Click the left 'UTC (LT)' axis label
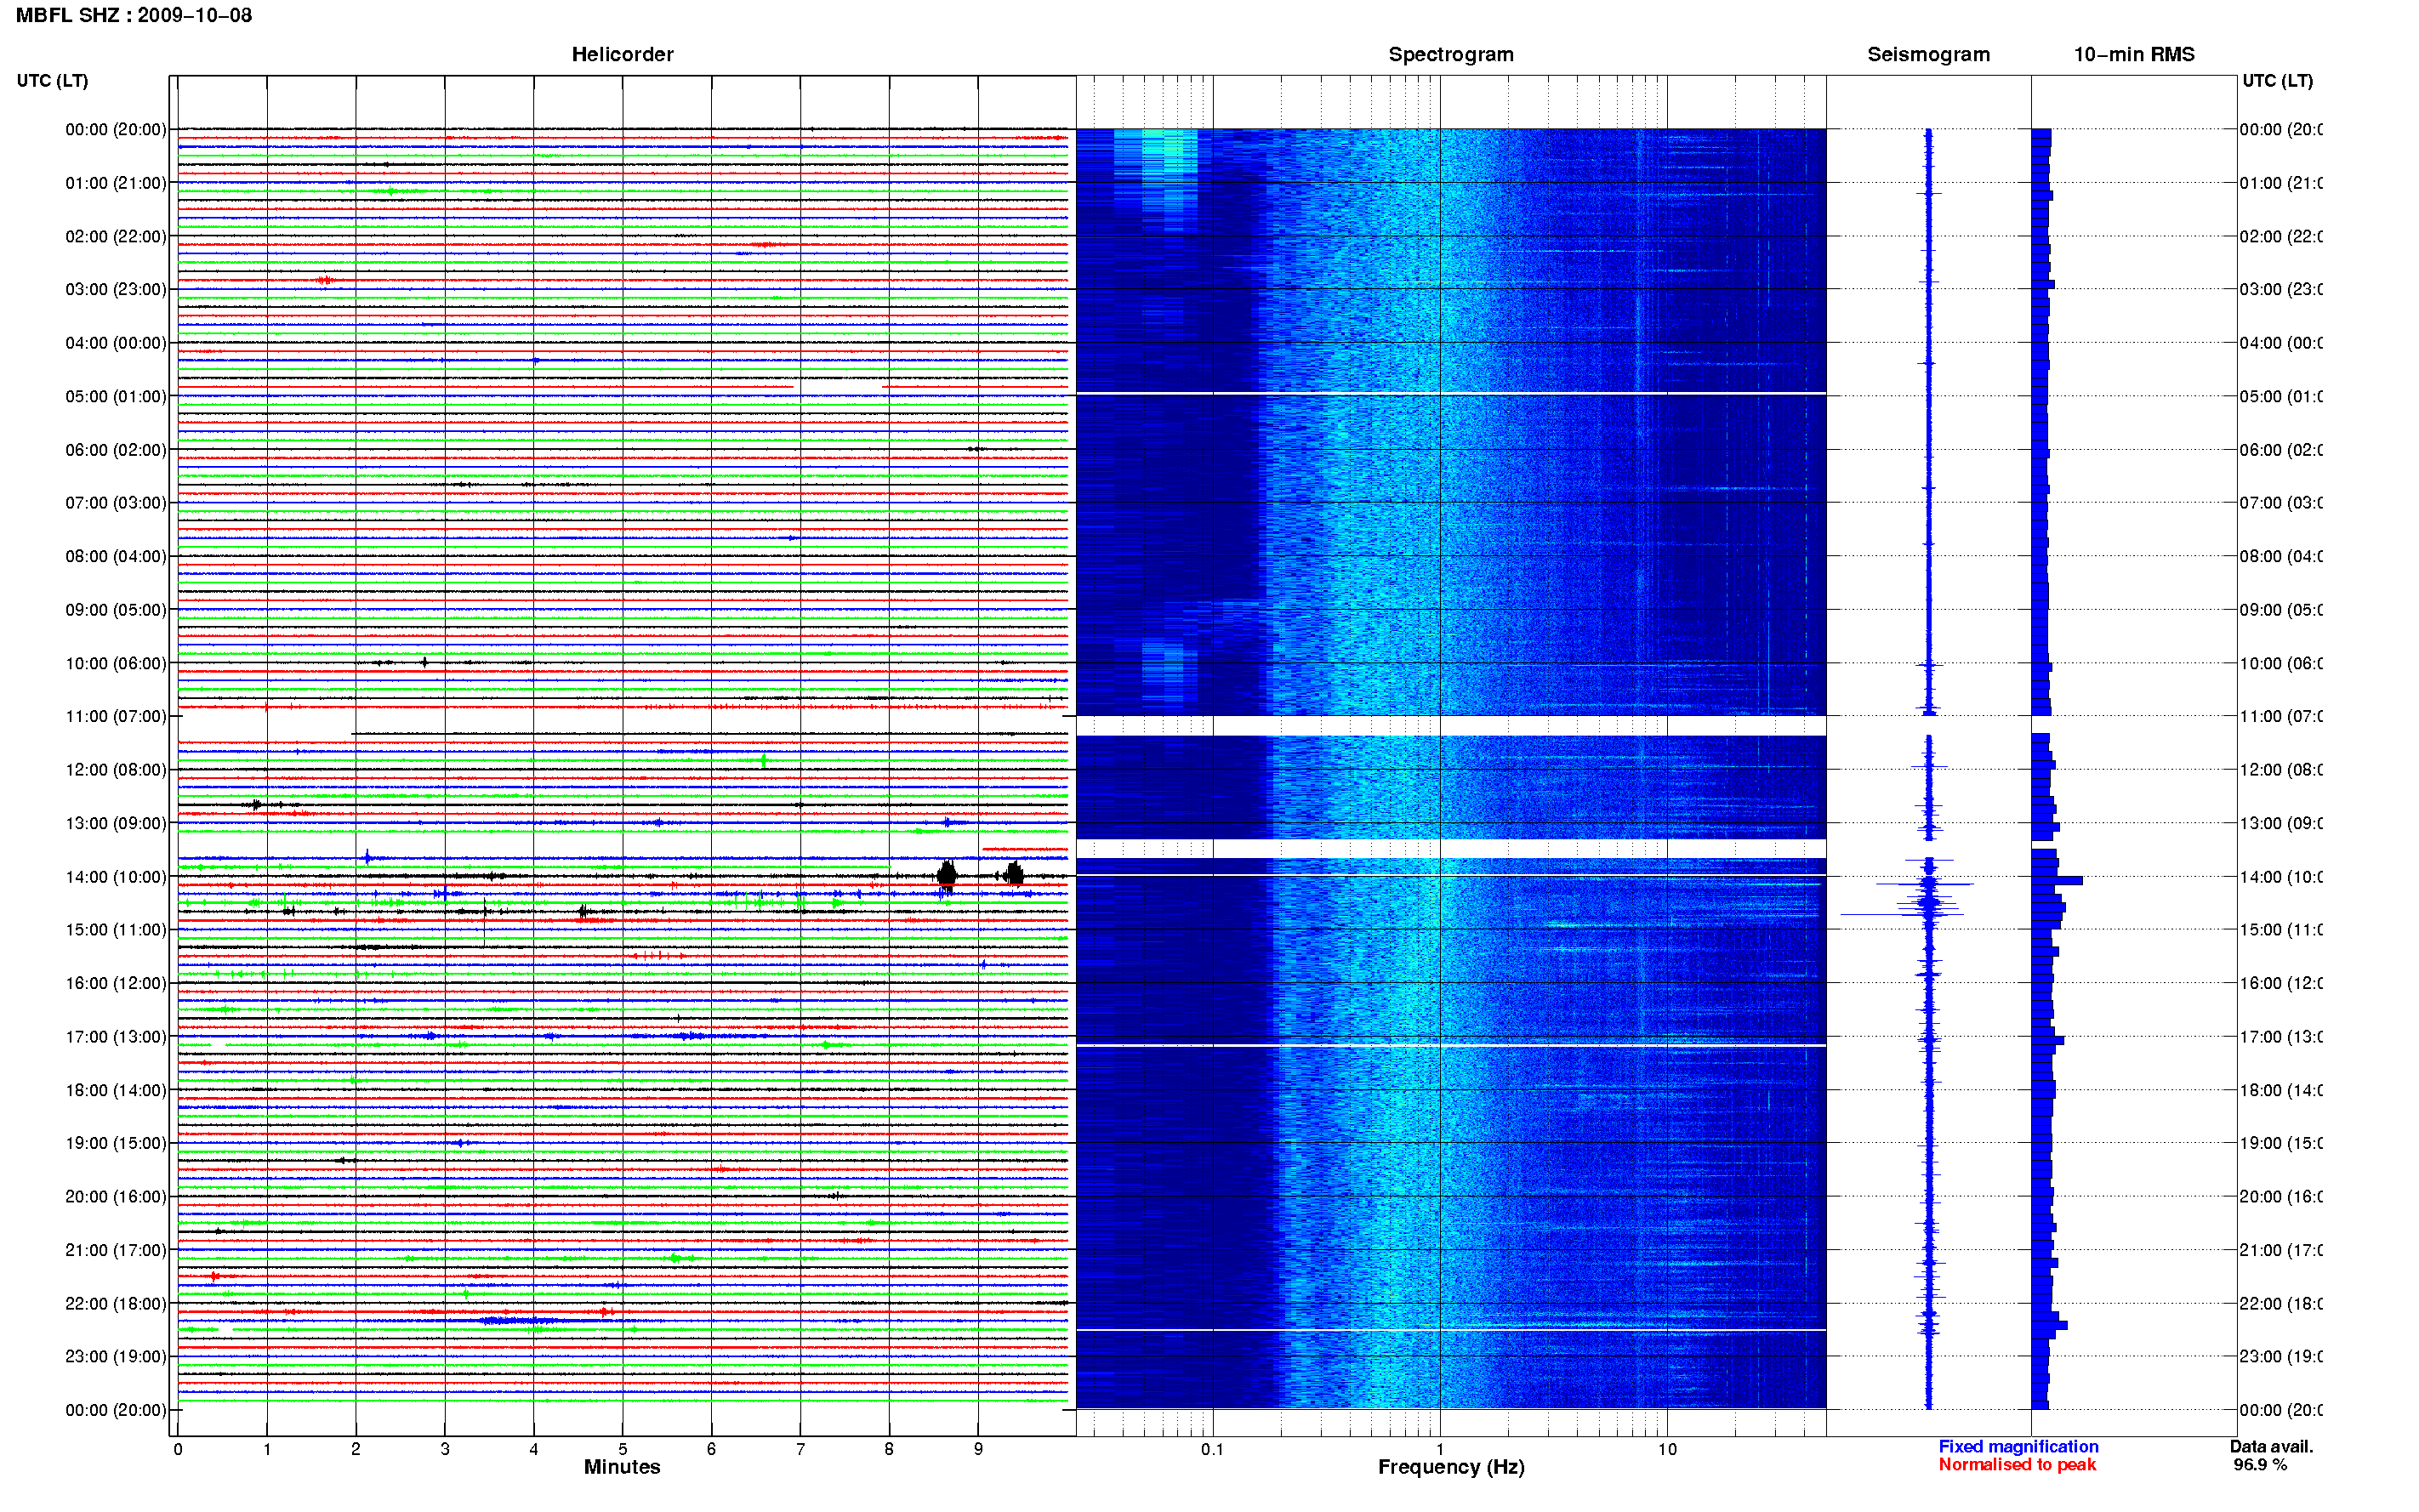2419x1512 pixels. click(52, 81)
